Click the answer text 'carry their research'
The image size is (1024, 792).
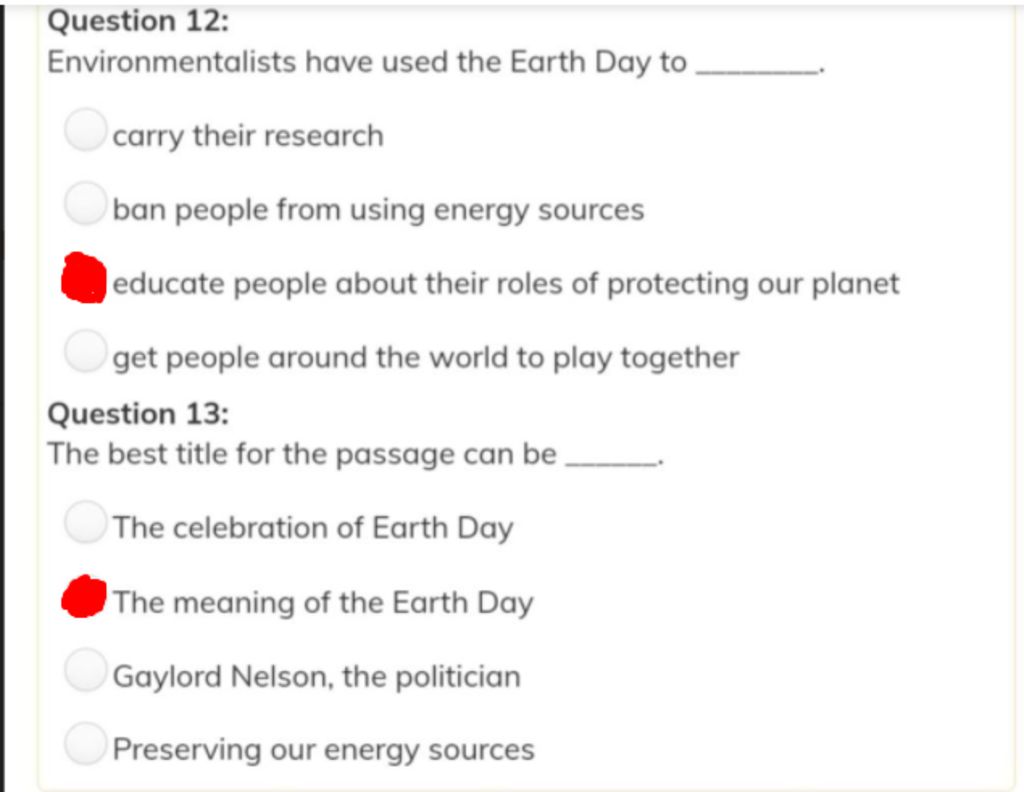tap(247, 136)
